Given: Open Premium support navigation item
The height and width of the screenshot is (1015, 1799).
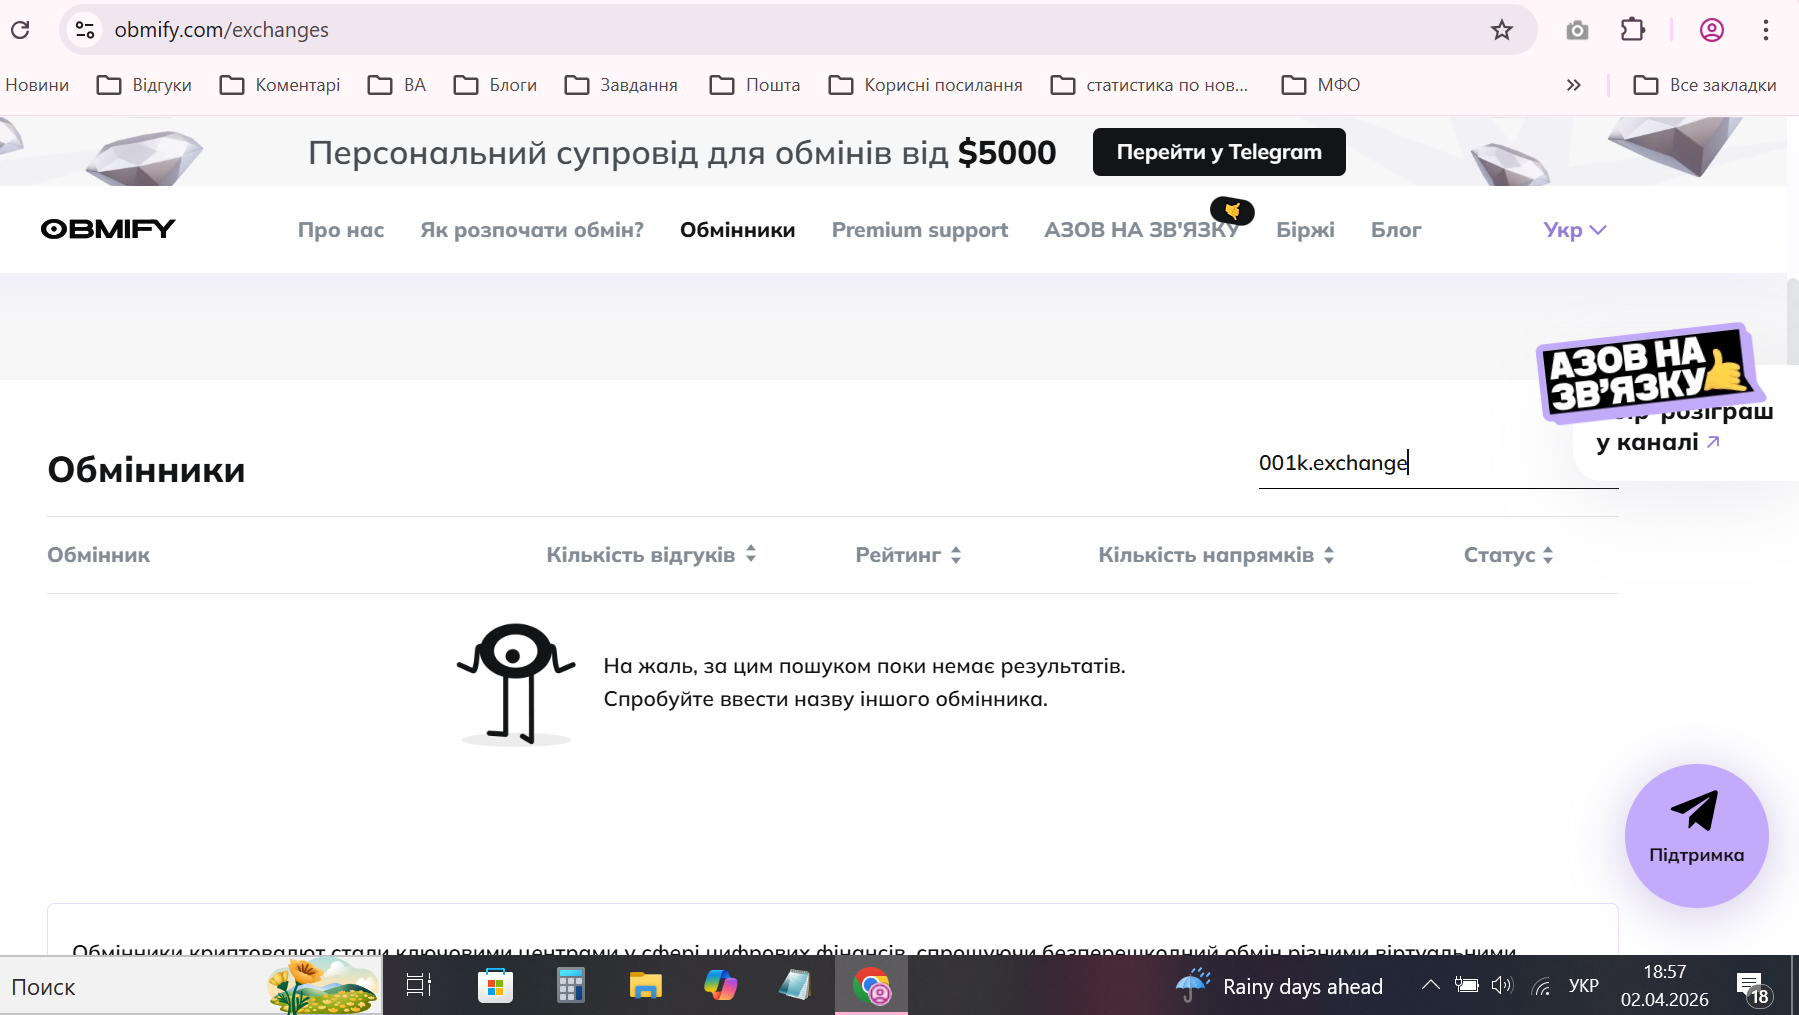Looking at the screenshot, I should [x=920, y=230].
